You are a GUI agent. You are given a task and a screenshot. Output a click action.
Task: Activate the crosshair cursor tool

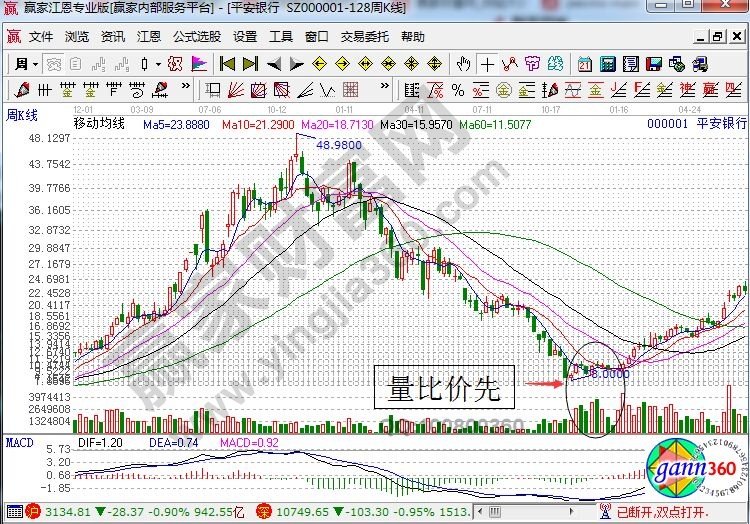click(487, 64)
